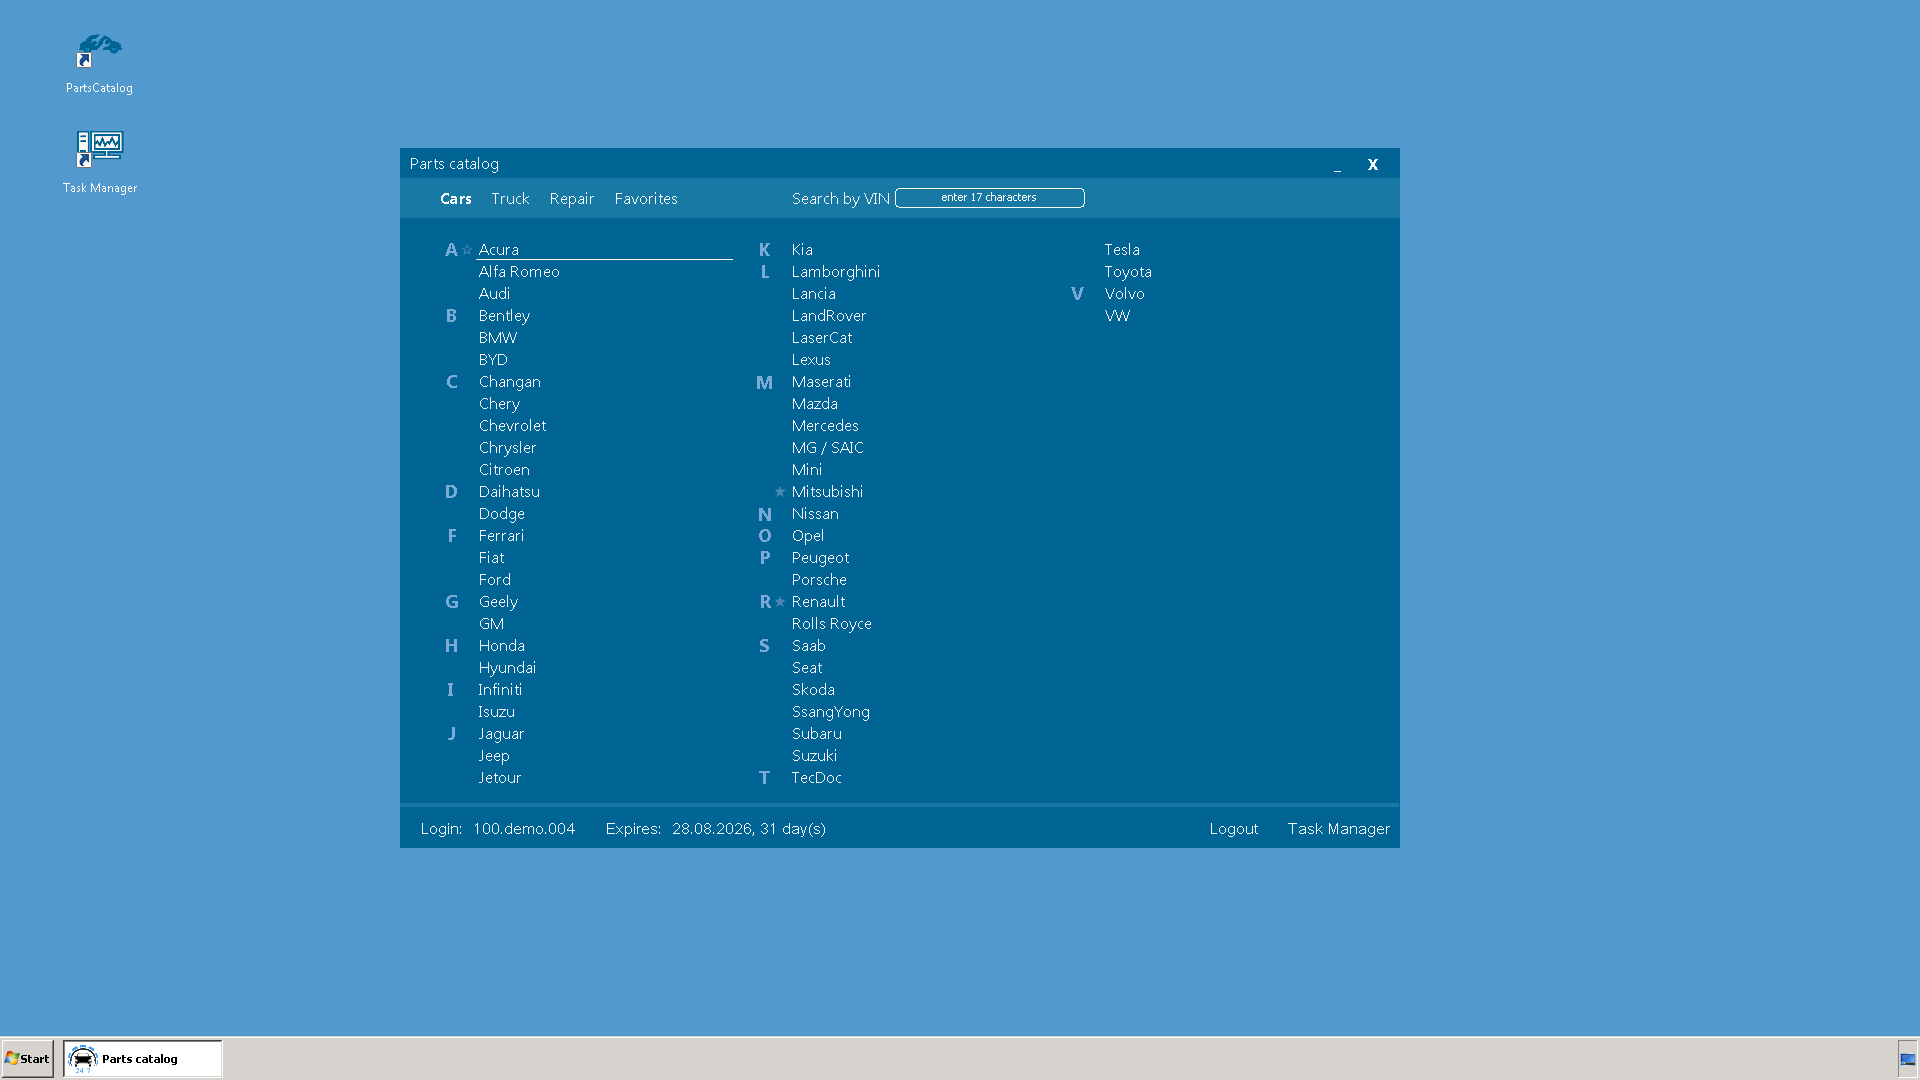Select Jeep from the list
The width and height of the screenshot is (1920, 1080).
494,756
